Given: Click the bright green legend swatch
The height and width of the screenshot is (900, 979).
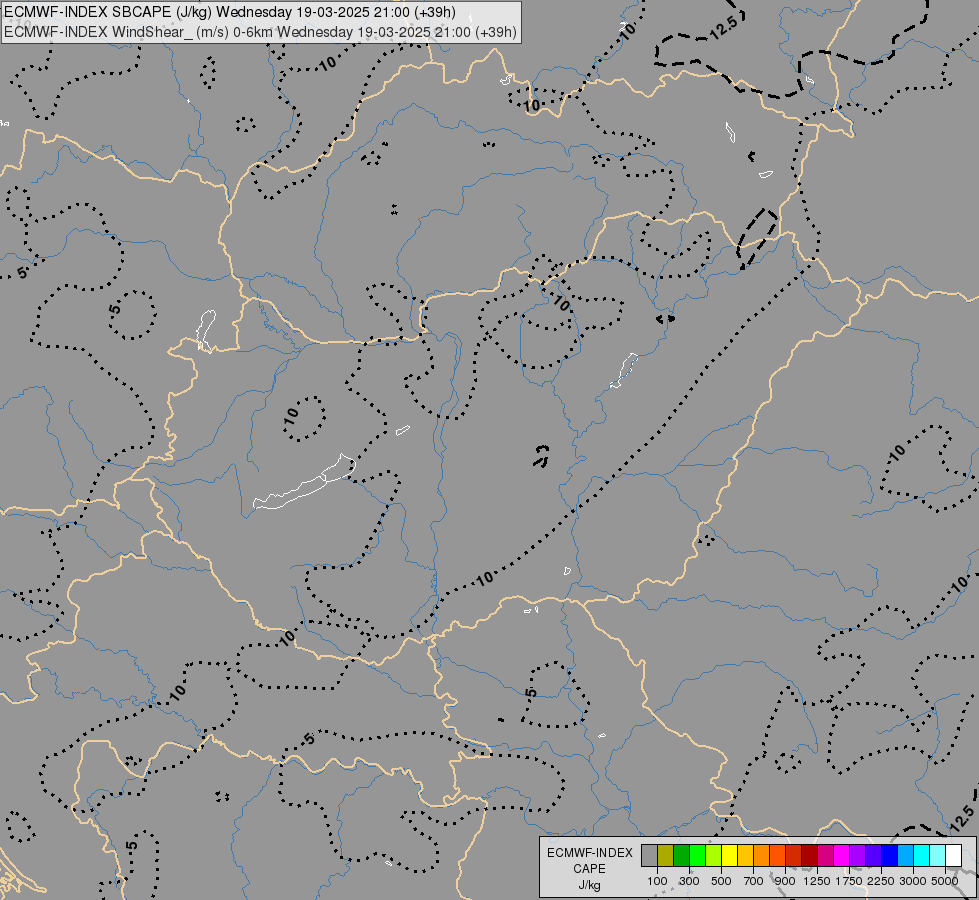Looking at the screenshot, I should (x=697, y=855).
